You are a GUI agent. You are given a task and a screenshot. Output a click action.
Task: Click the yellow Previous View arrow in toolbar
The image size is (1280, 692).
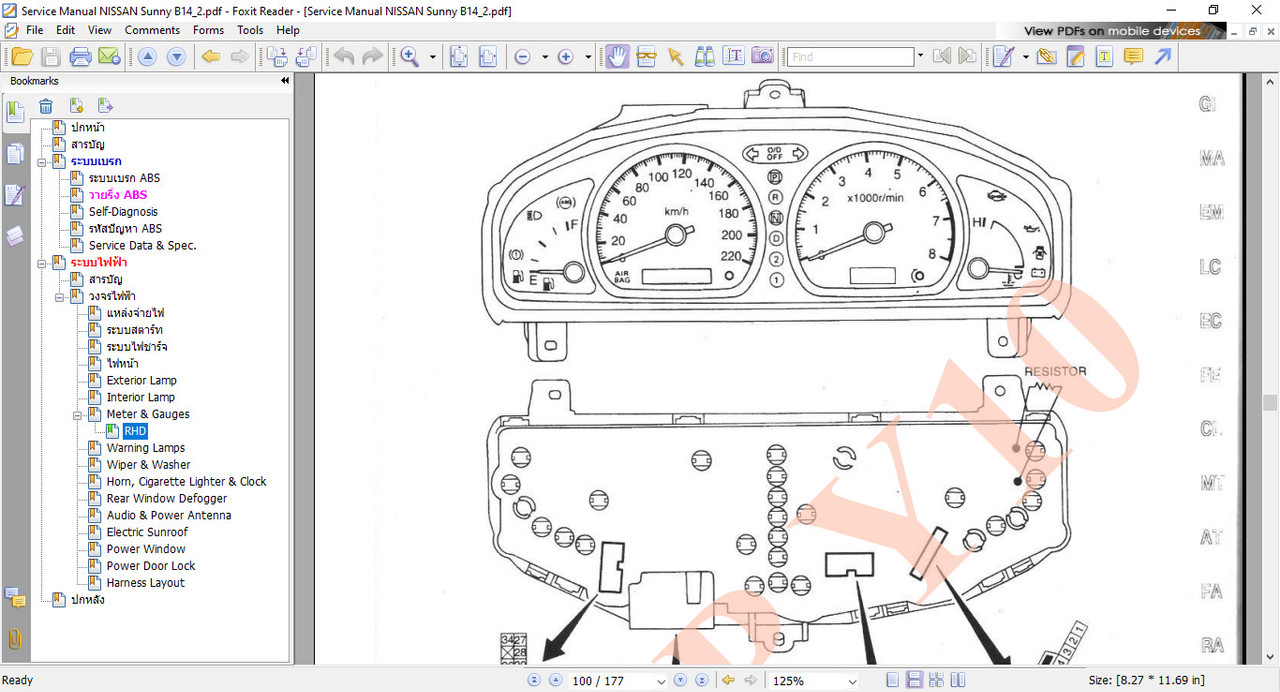tap(211, 57)
